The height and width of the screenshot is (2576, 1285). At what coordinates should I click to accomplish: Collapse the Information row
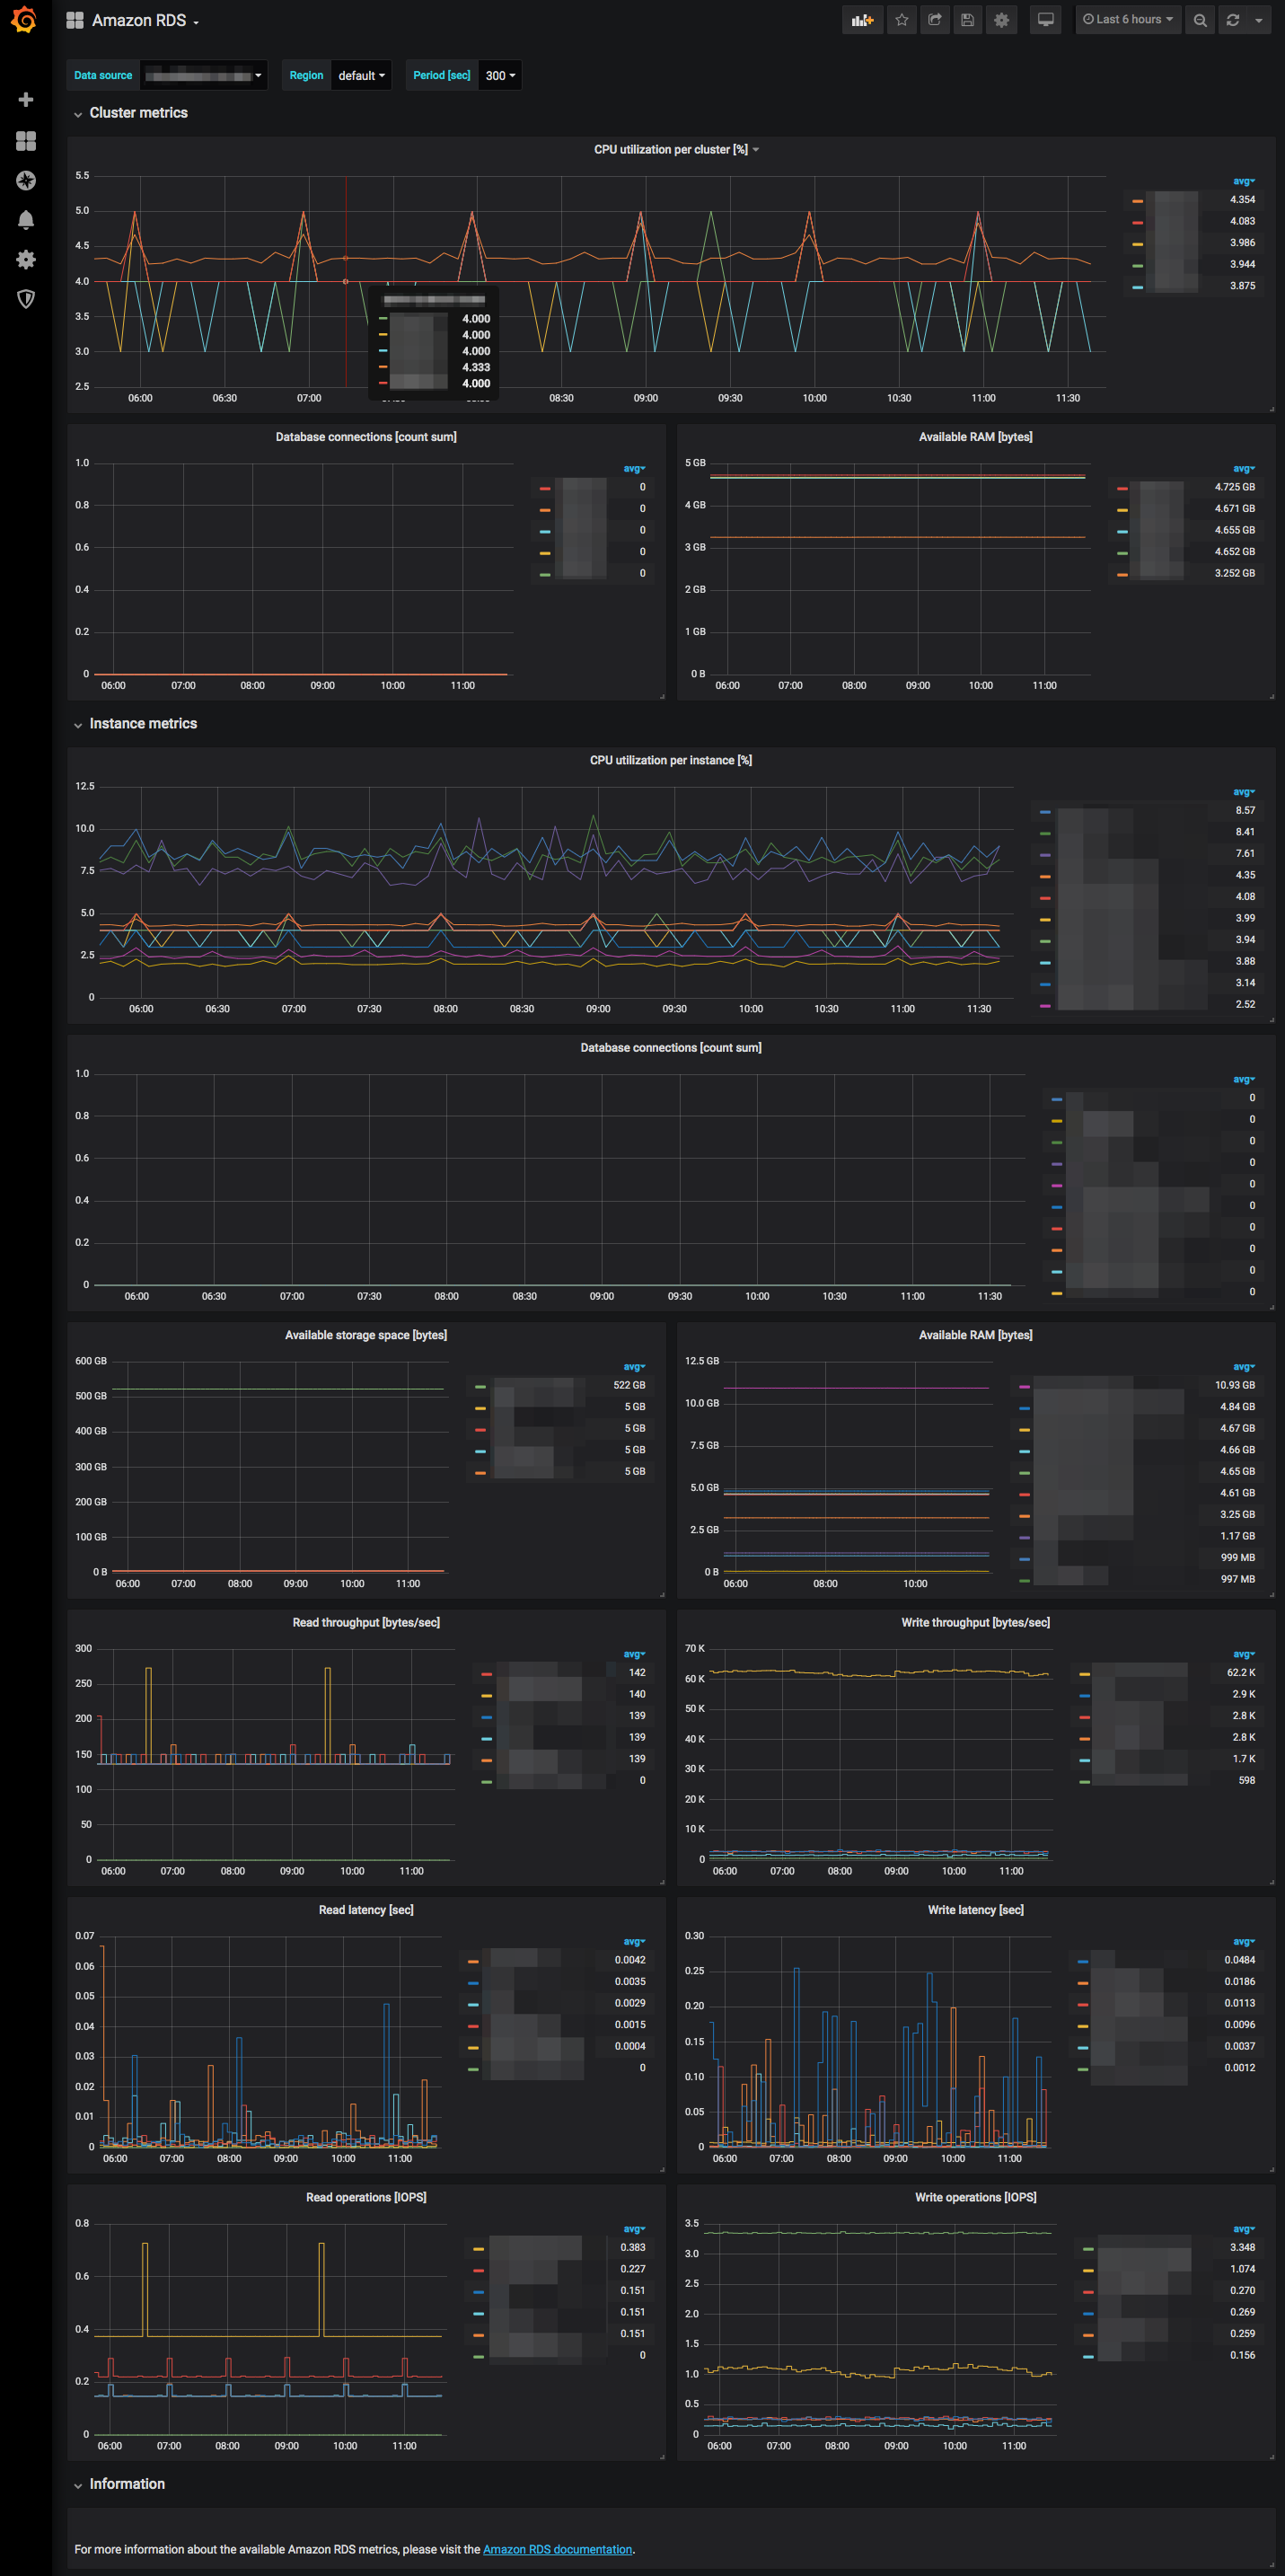[119, 2484]
